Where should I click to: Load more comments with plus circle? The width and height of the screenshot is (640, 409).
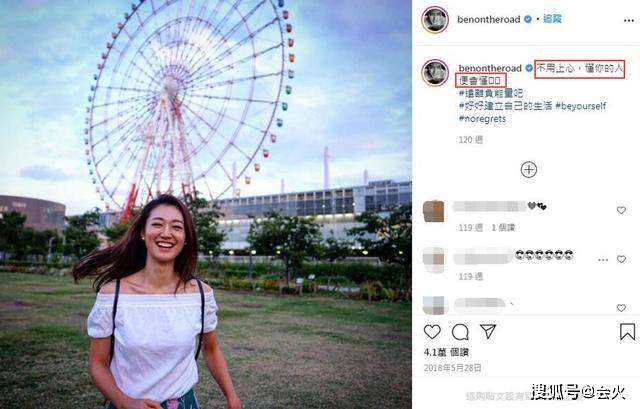[529, 169]
